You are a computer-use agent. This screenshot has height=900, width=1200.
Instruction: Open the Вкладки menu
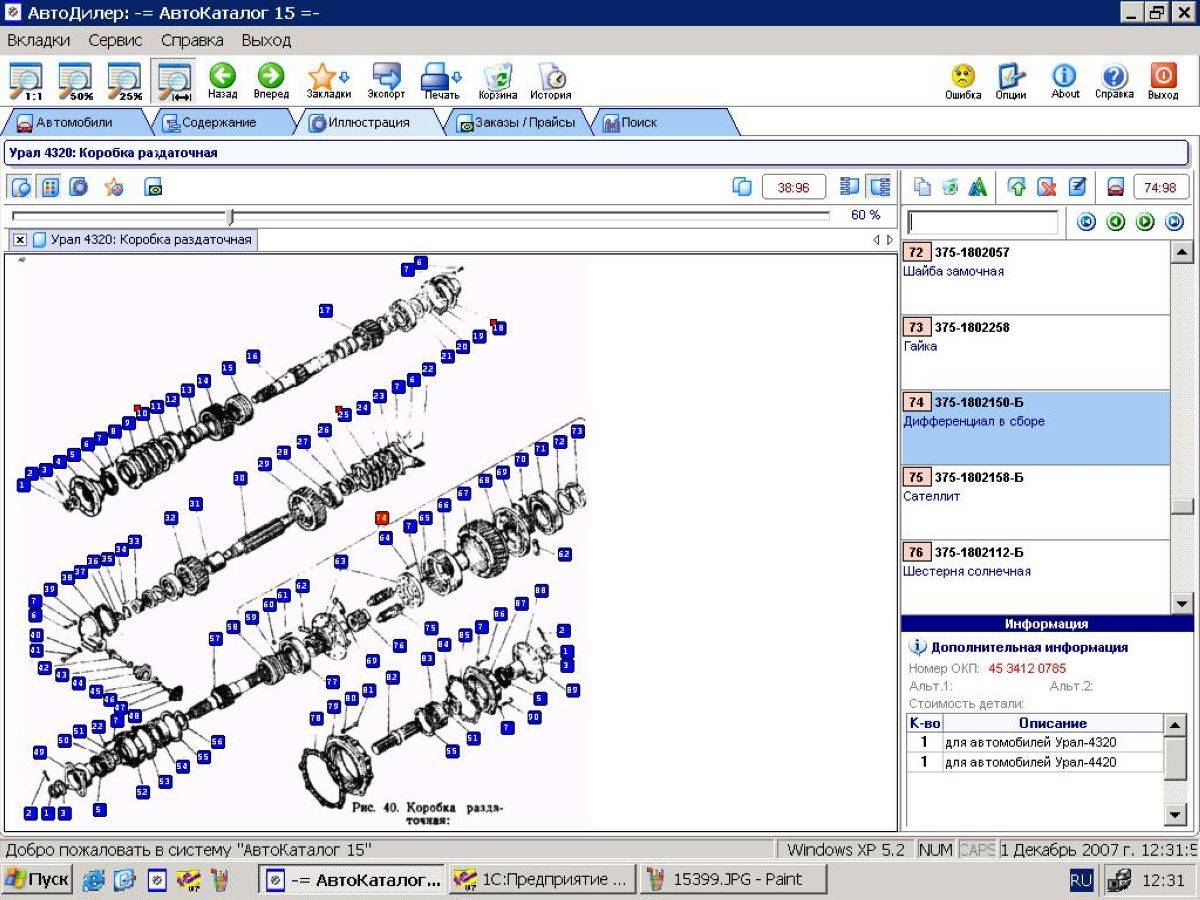39,41
